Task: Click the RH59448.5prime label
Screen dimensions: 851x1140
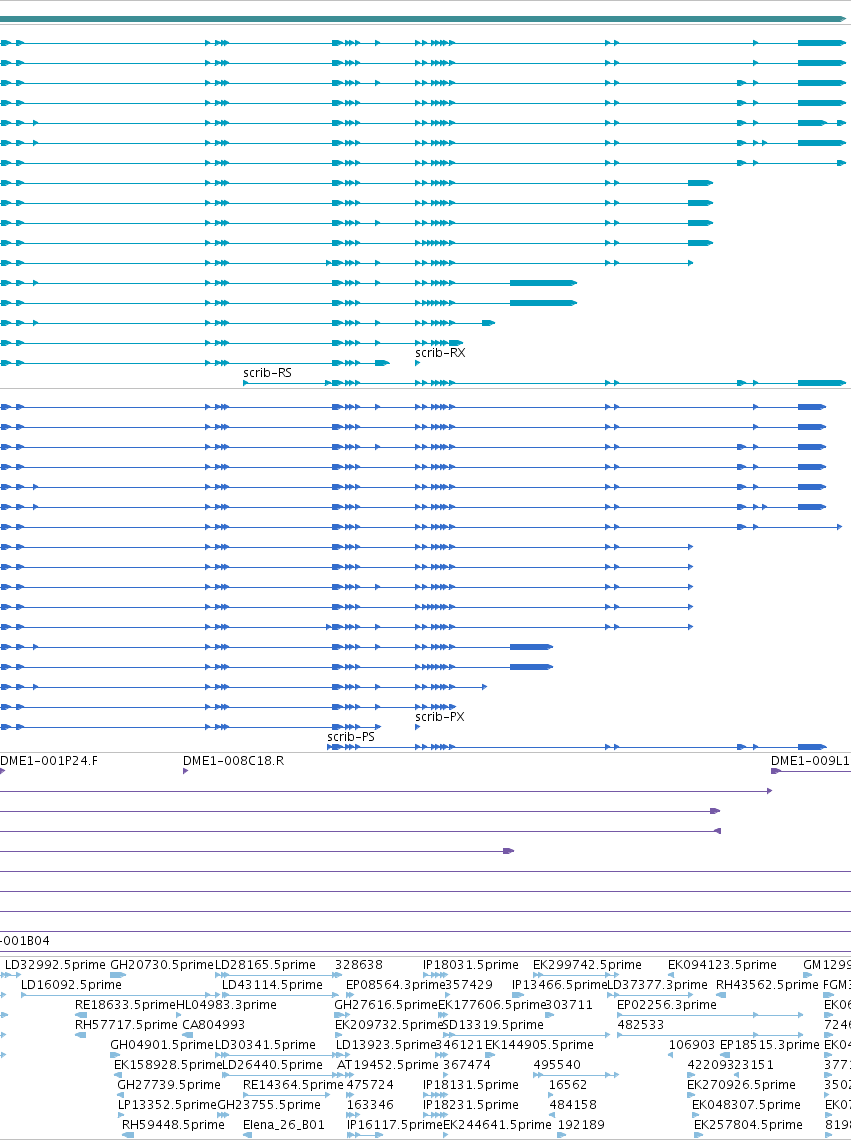Action: tap(173, 1125)
